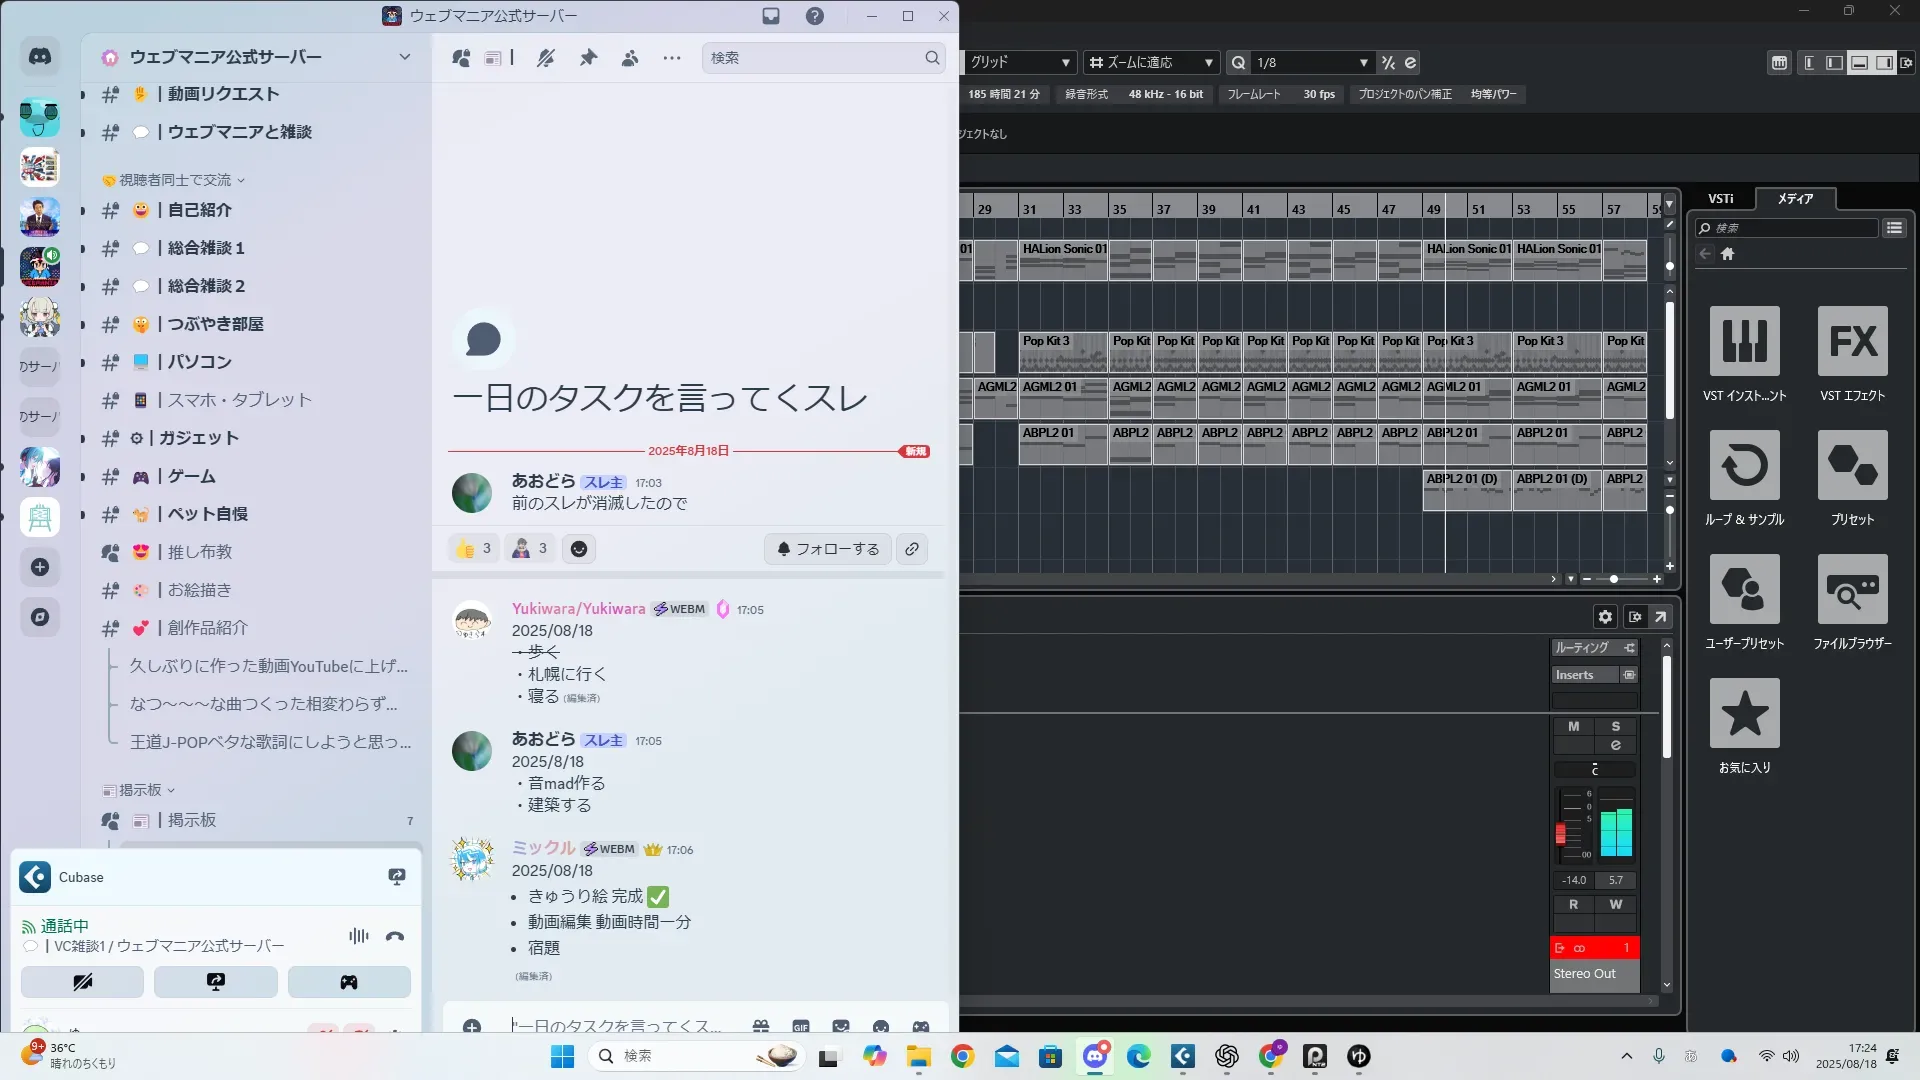
Task: Open the File Browser tile
Action: 1852,590
